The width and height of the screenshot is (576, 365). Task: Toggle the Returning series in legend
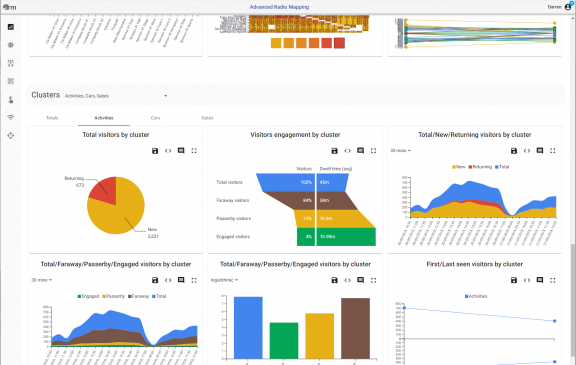coord(480,167)
